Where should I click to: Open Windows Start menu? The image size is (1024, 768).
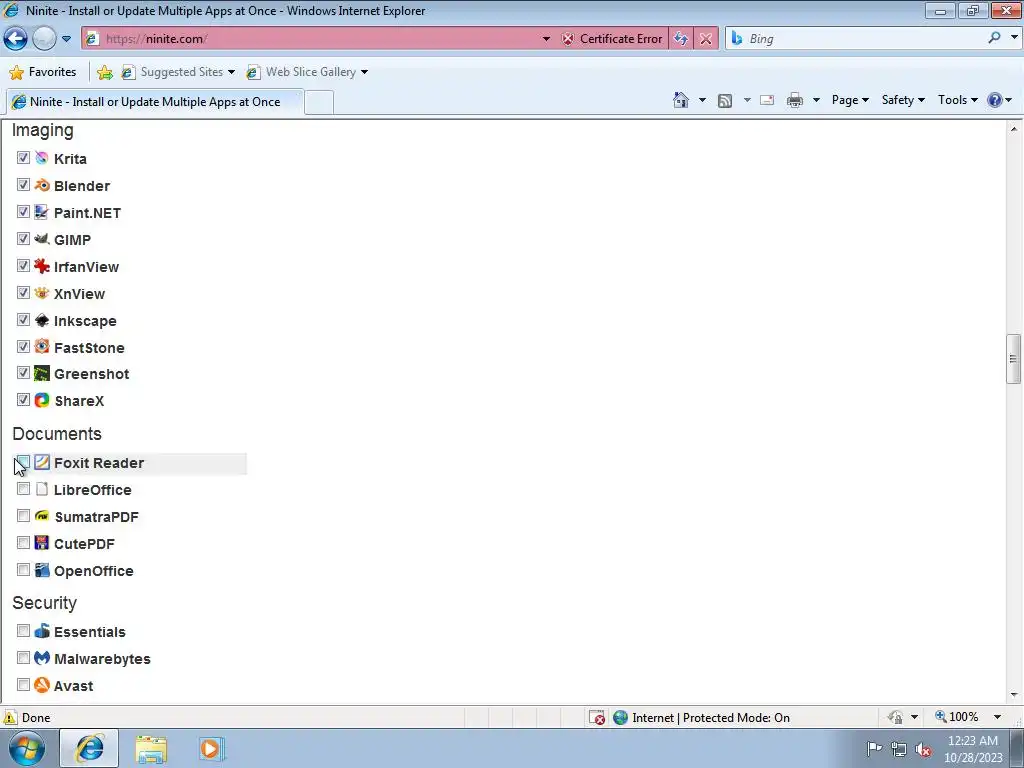[x=27, y=748]
